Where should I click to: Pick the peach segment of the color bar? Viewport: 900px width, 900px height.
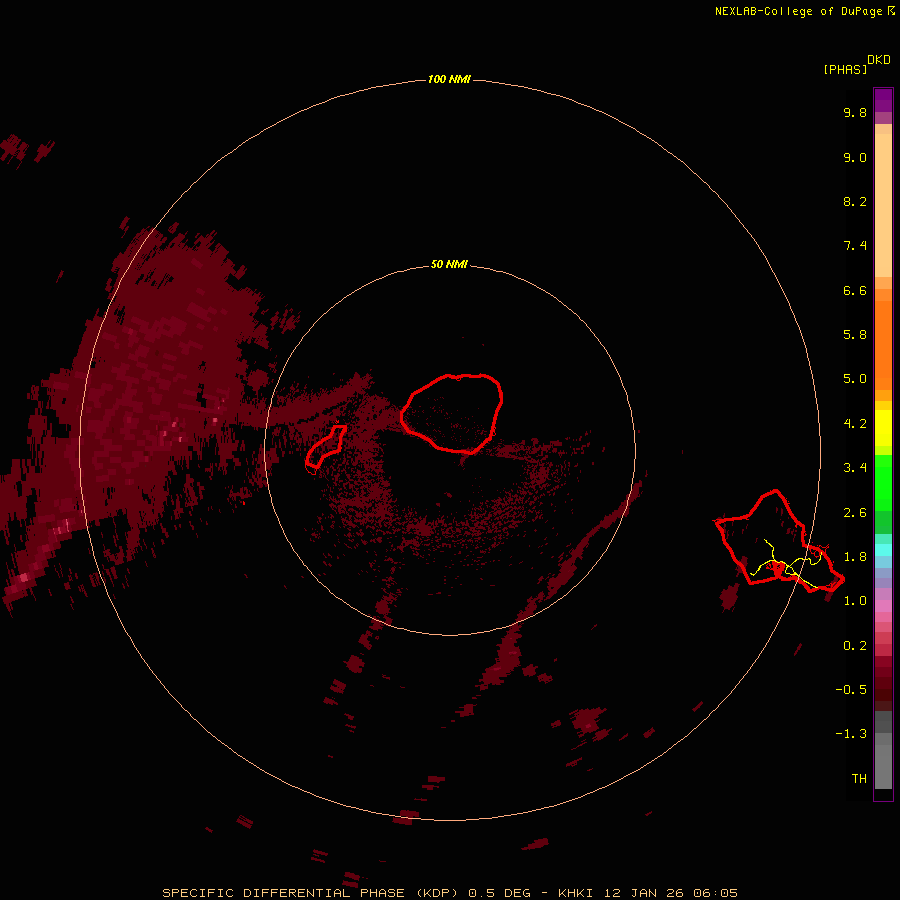point(883,204)
